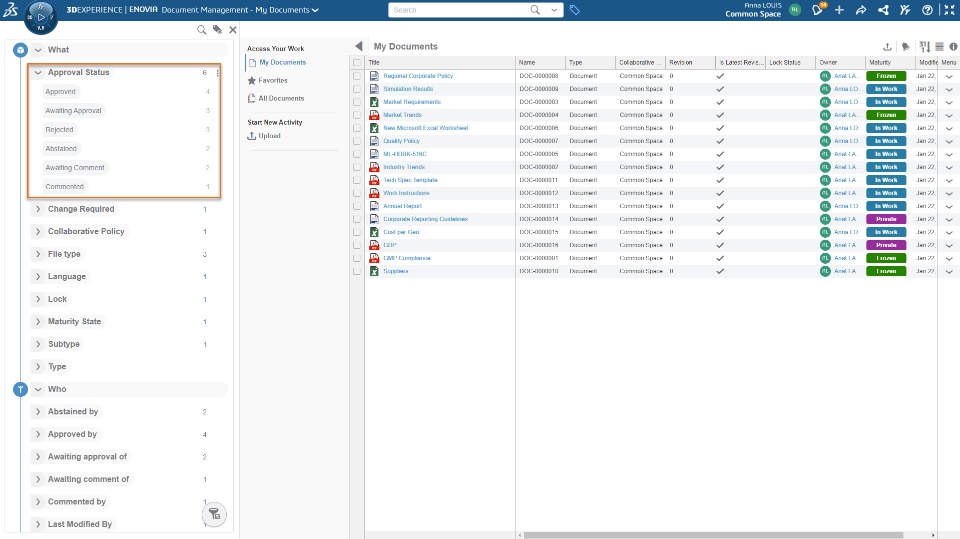
Task: Toggle the select-all checkbox in table header
Action: 357,62
